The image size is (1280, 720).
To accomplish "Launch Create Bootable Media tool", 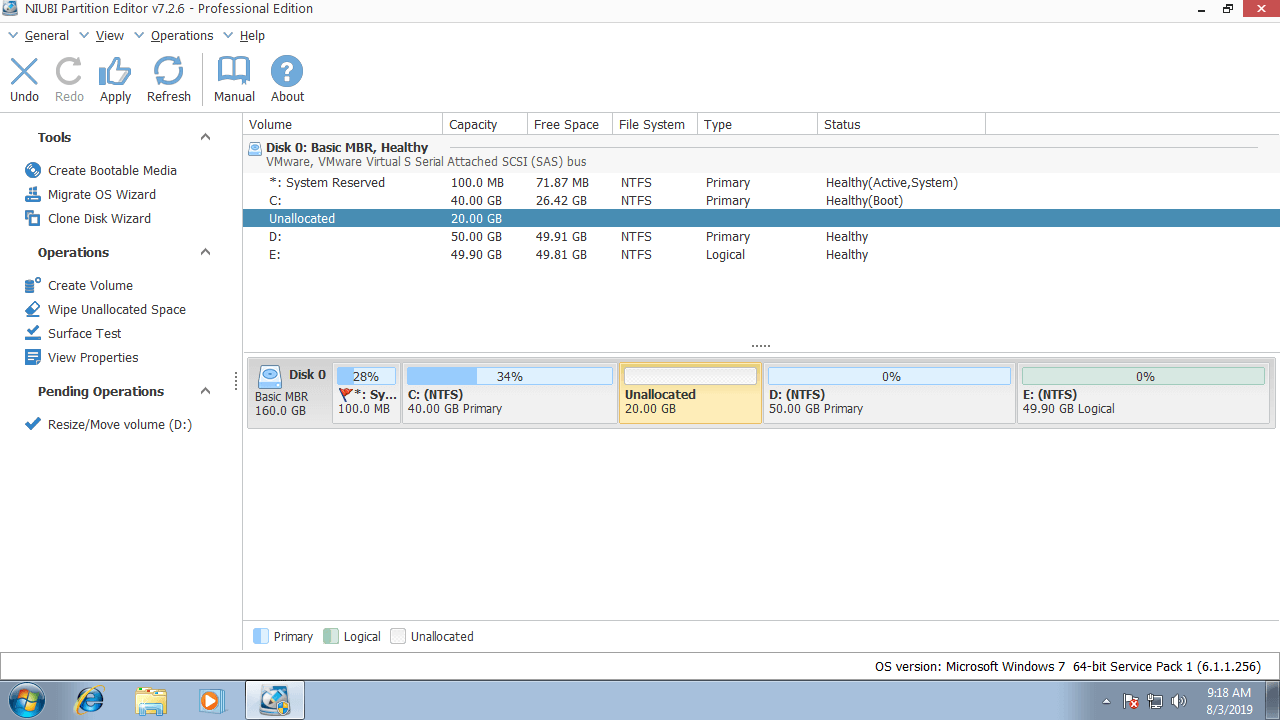I will point(112,171).
